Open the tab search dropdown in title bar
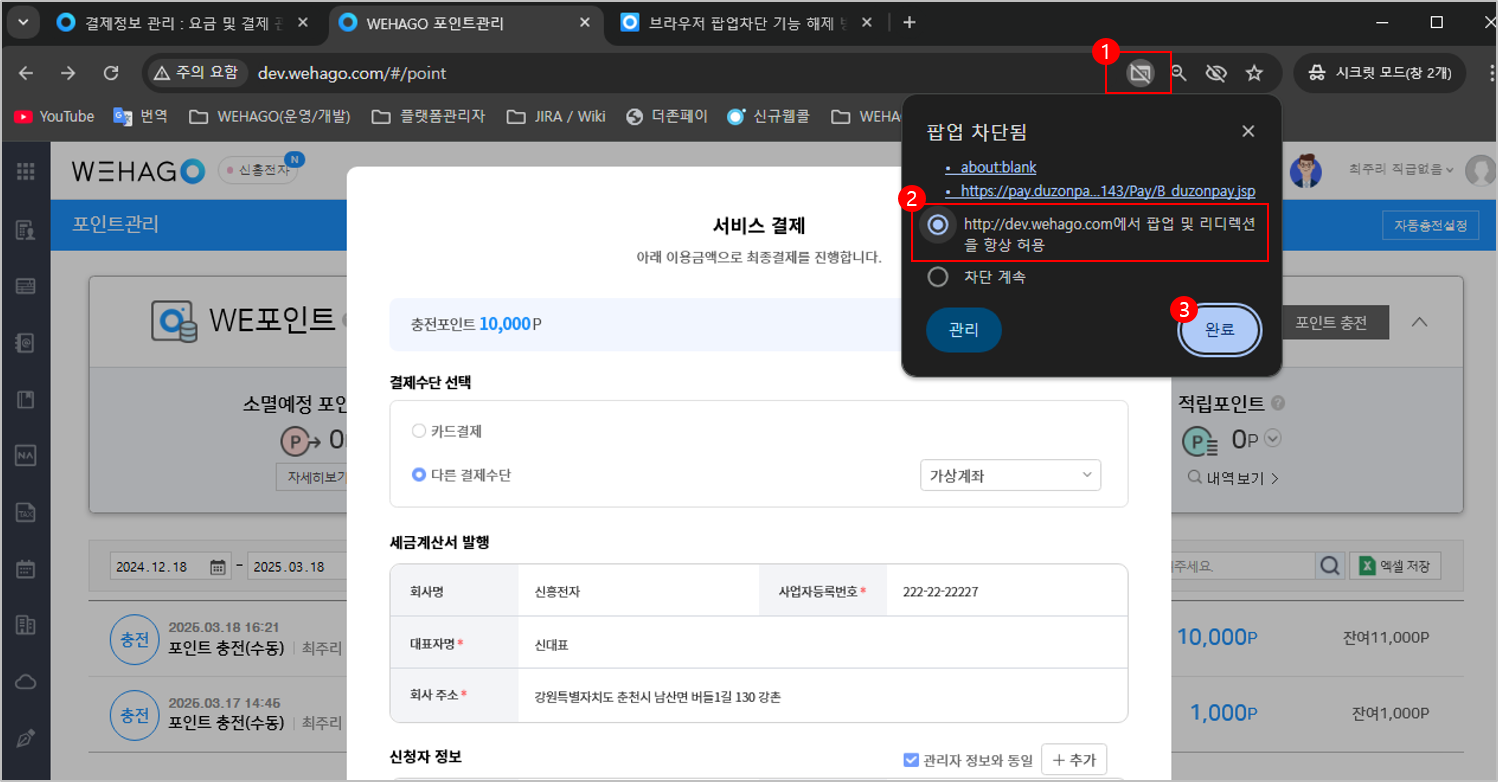This screenshot has width=1498, height=782. point(22,22)
